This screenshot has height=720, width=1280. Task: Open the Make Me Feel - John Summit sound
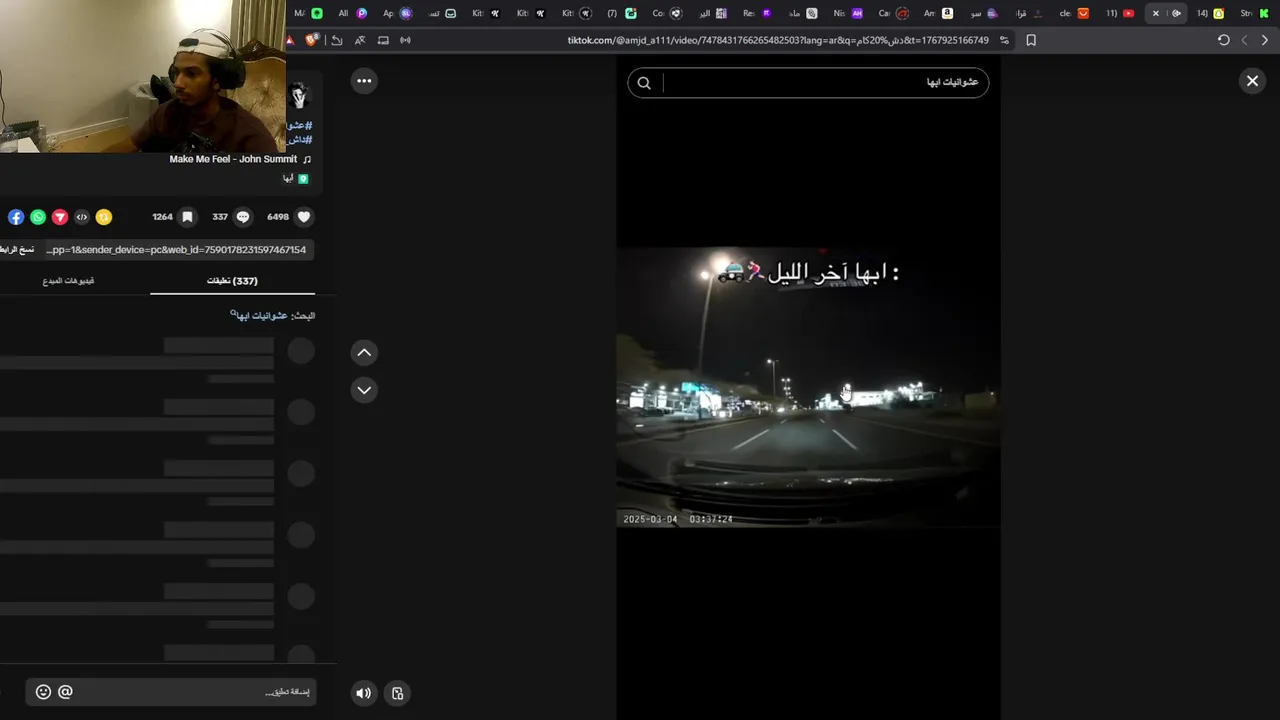240,159
